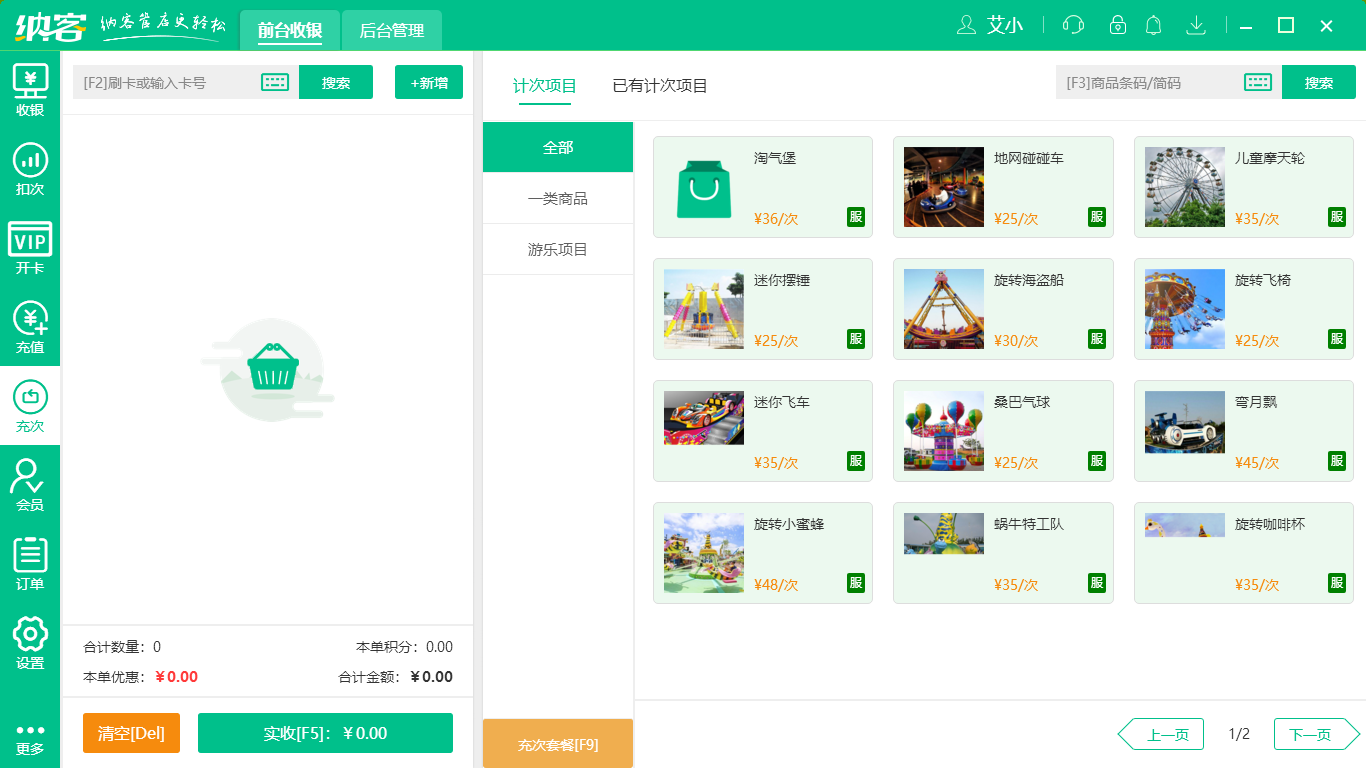This screenshot has height=768, width=1366.
Task: Select the 淘气堡 item card
Action: [x=762, y=187]
